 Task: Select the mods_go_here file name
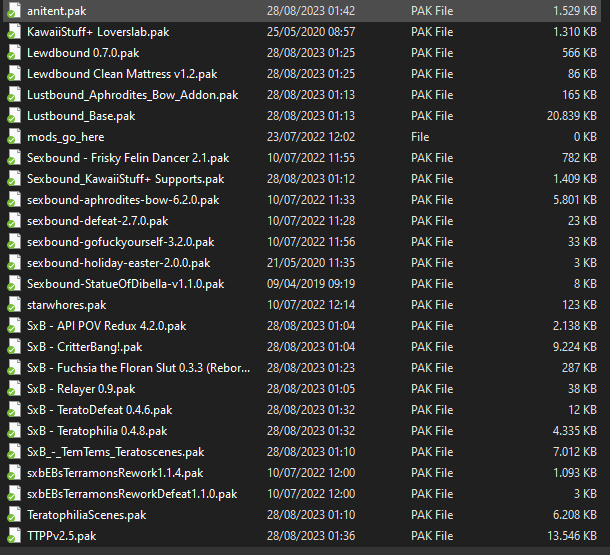65,137
